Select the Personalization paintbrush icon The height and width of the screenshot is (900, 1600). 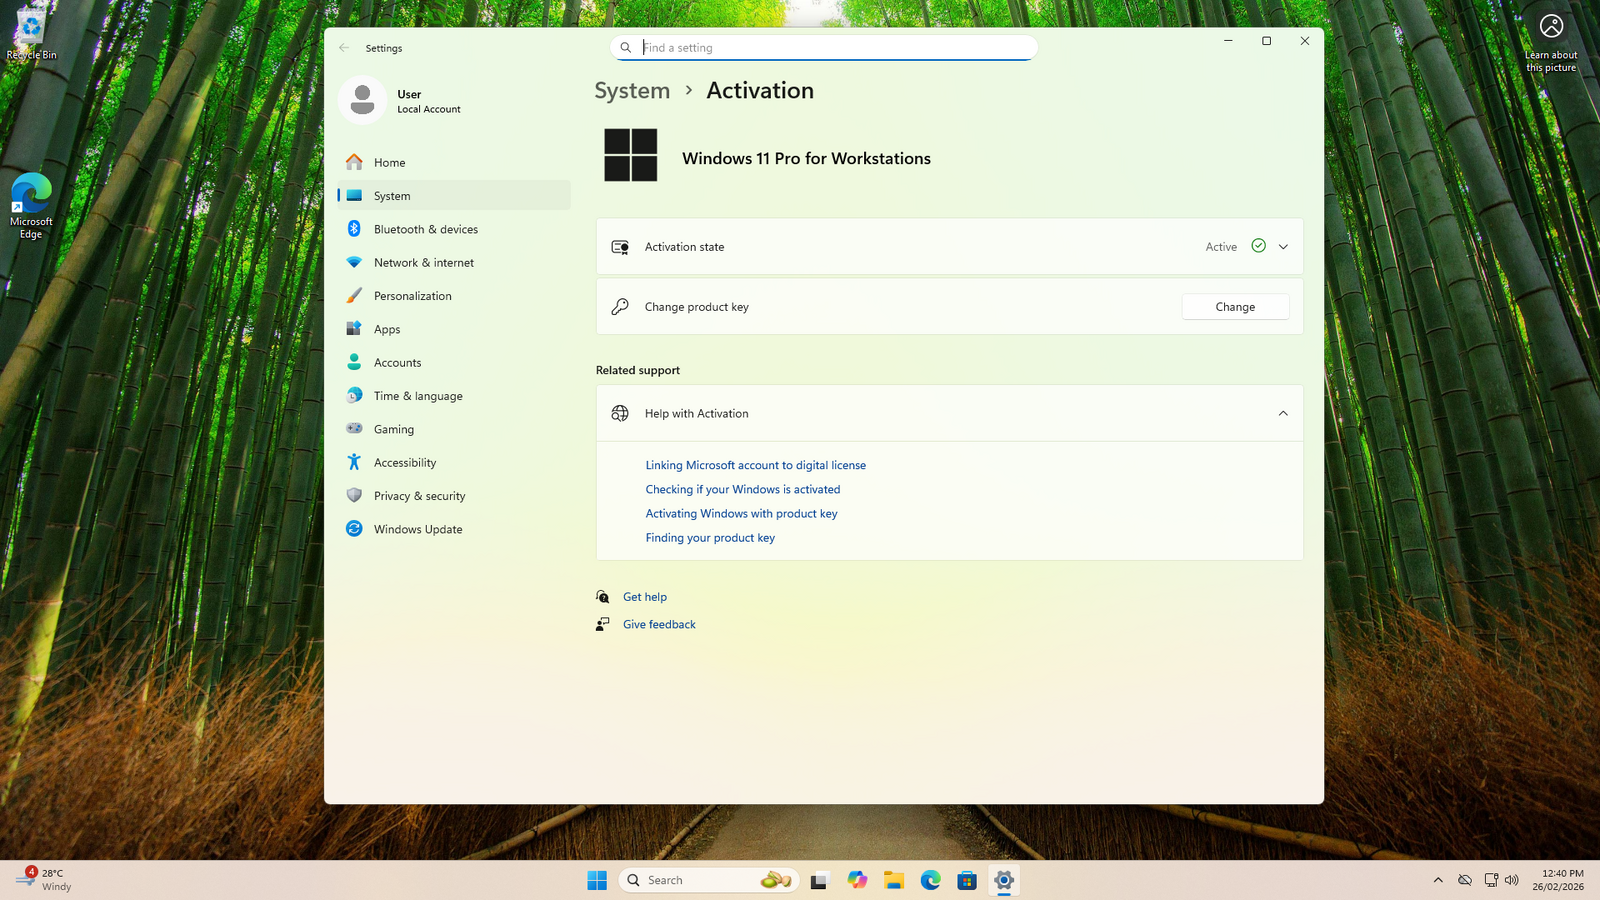[354, 296]
